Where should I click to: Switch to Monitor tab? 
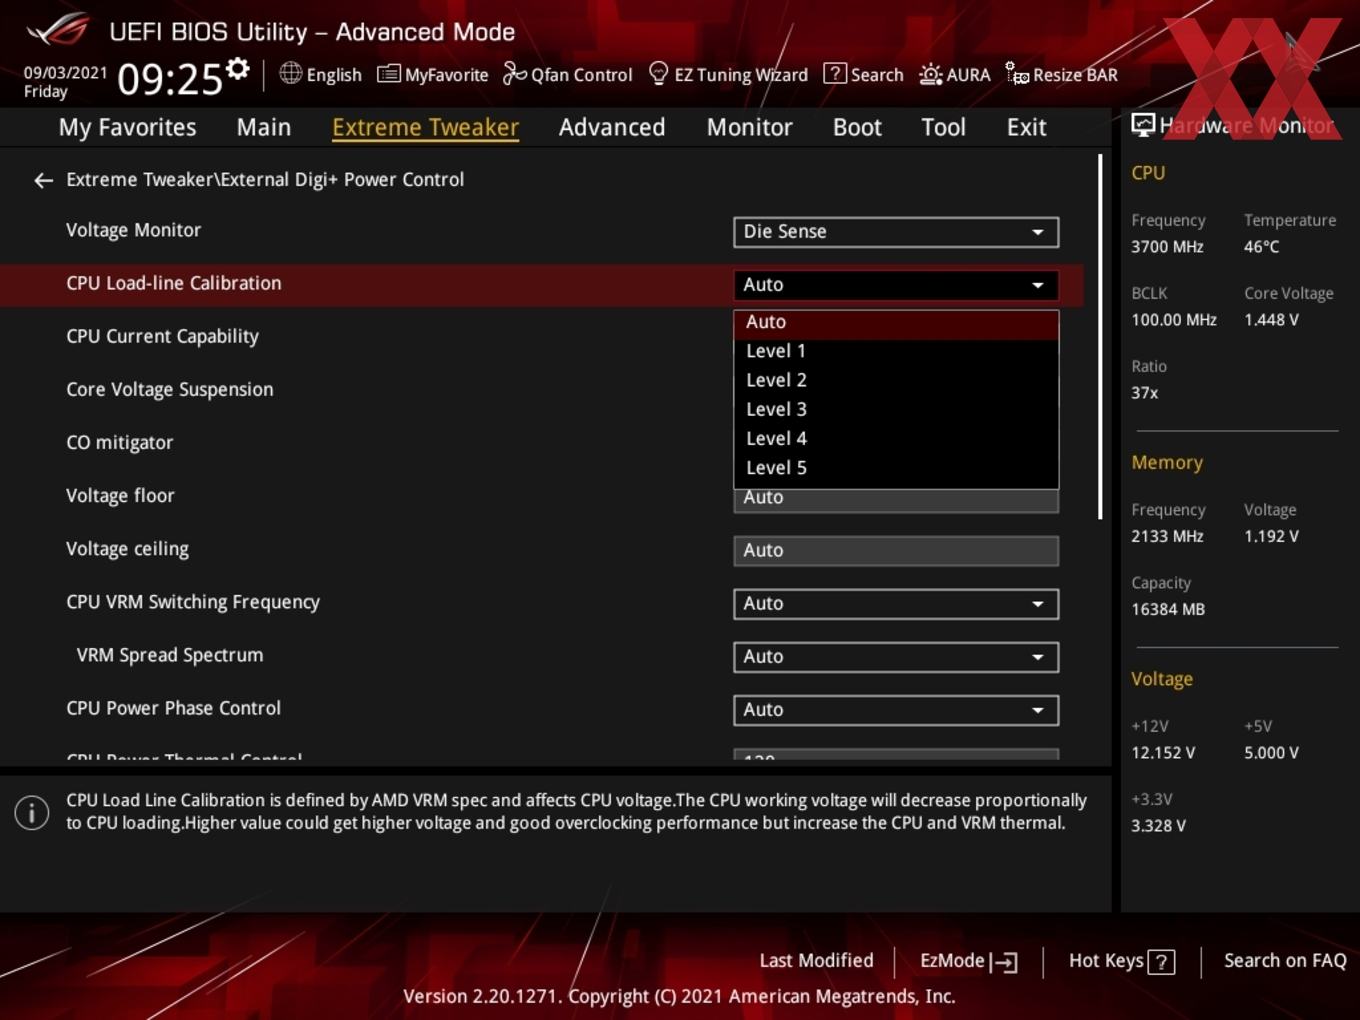[x=749, y=127]
